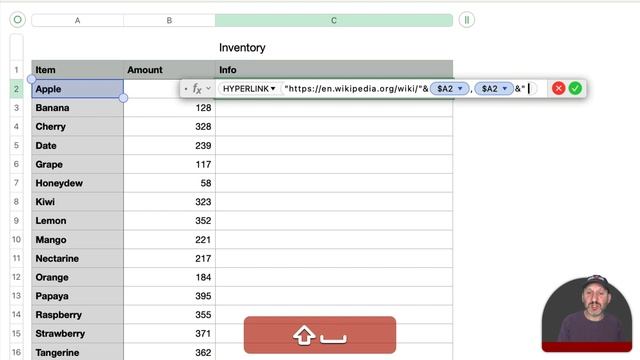Click the amount 217 cell

169,258
